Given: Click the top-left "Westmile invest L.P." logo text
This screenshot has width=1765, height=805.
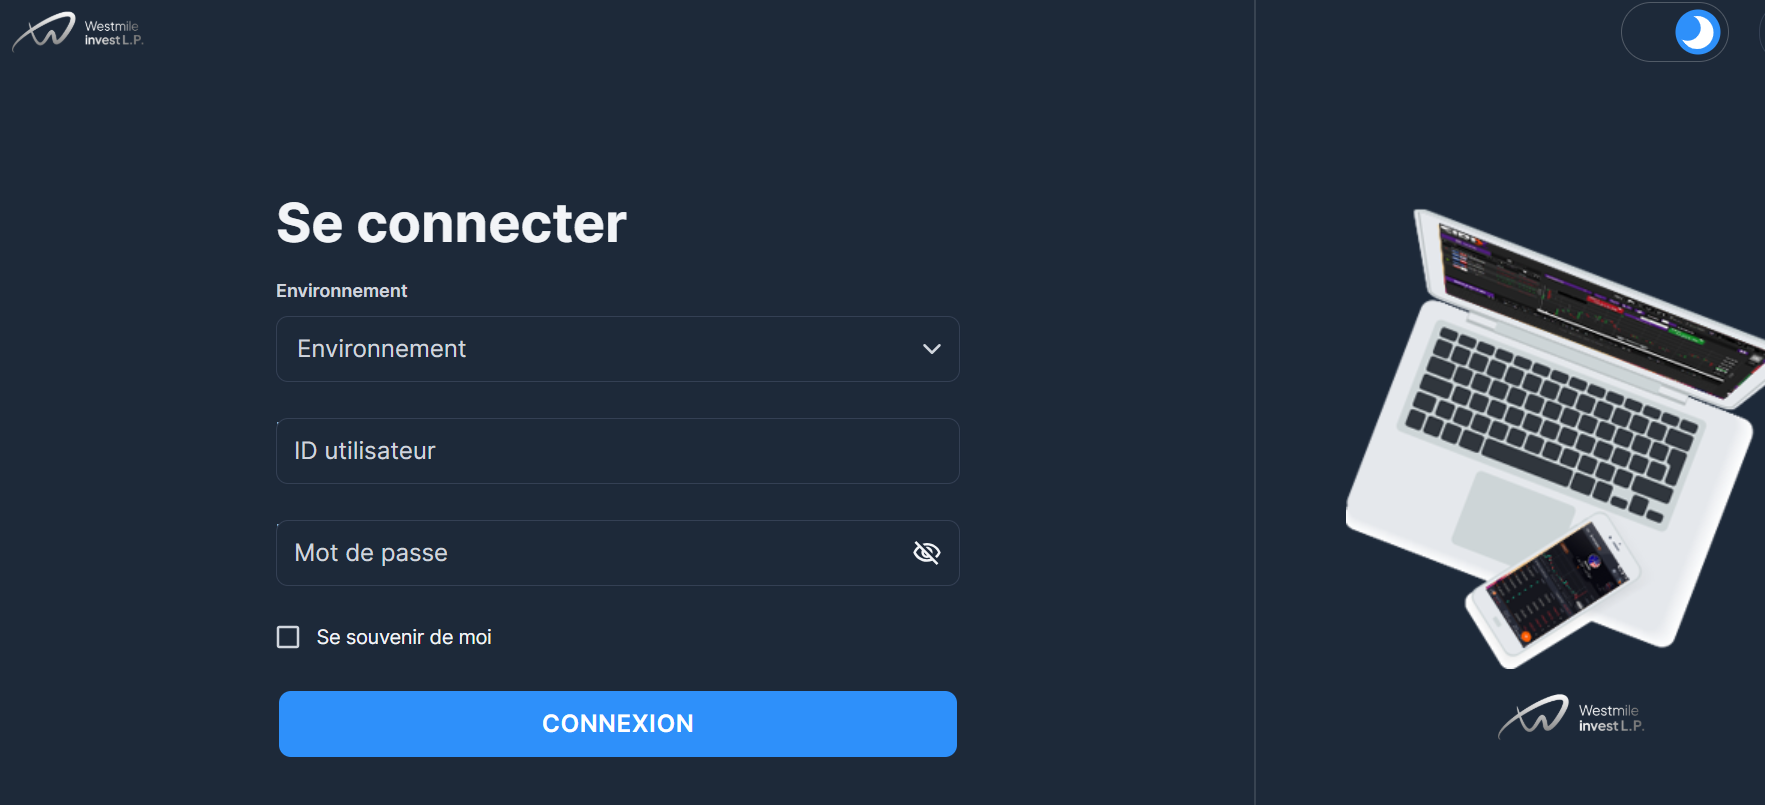Looking at the screenshot, I should [113, 33].
